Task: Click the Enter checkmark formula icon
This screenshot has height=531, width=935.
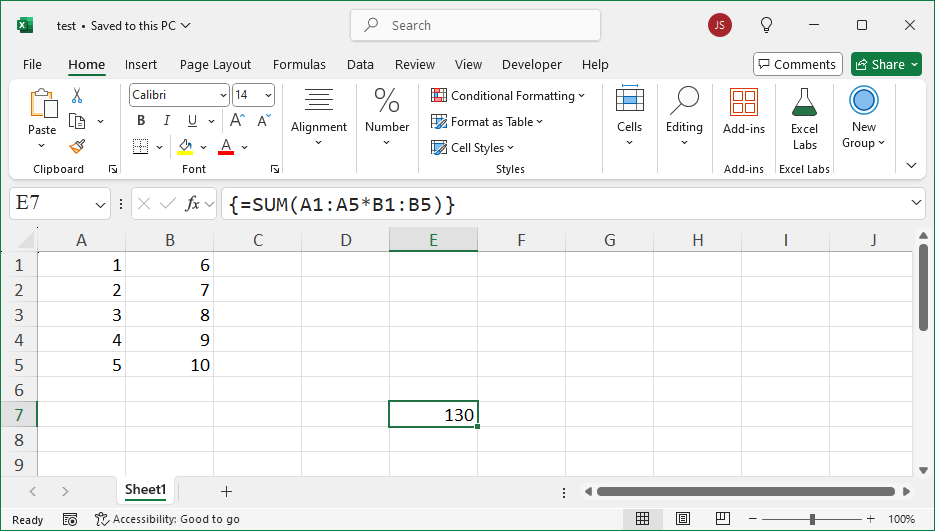Action: point(168,204)
